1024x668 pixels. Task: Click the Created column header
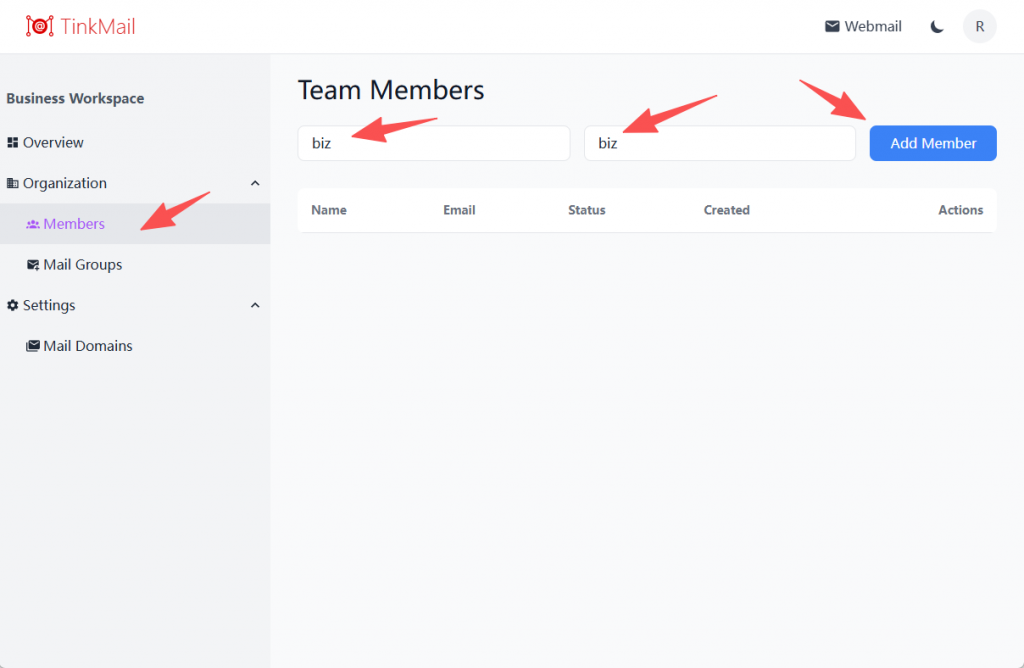point(726,210)
